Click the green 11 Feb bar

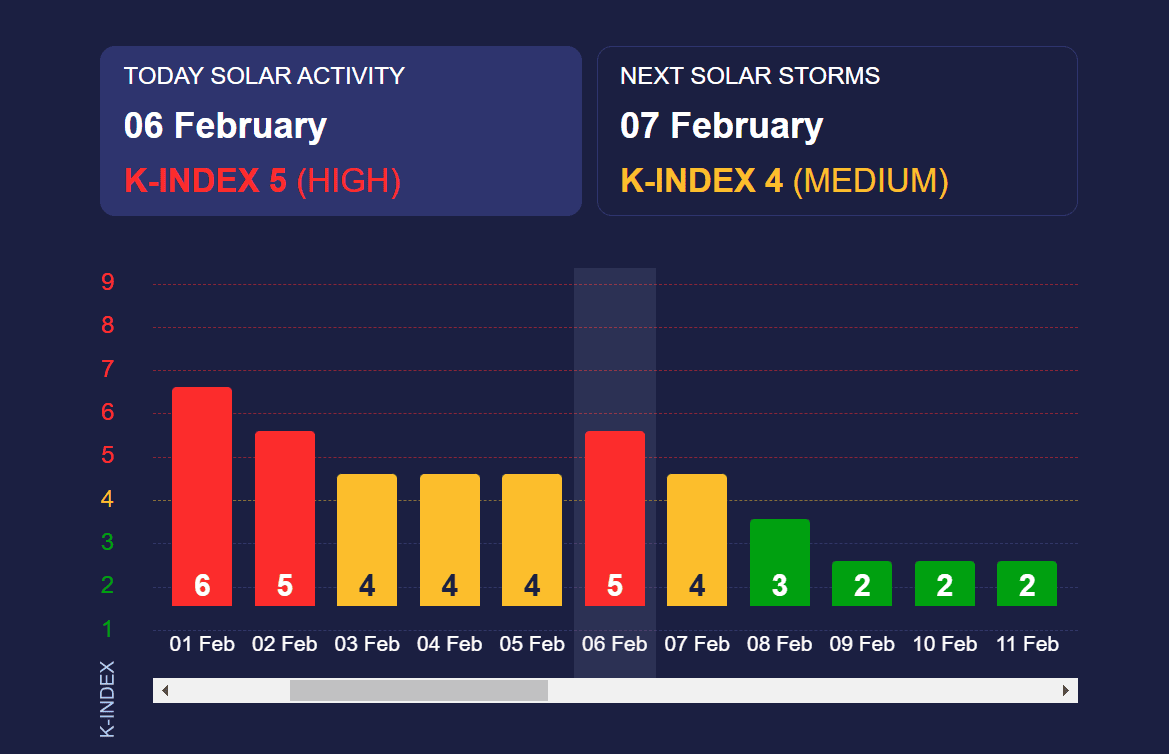pyautogui.click(x=1027, y=583)
